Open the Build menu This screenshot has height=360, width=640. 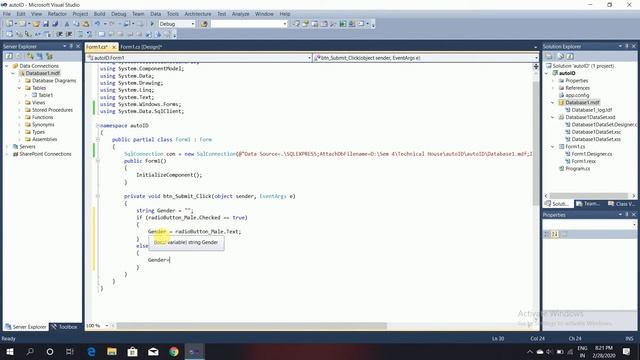[x=99, y=14]
